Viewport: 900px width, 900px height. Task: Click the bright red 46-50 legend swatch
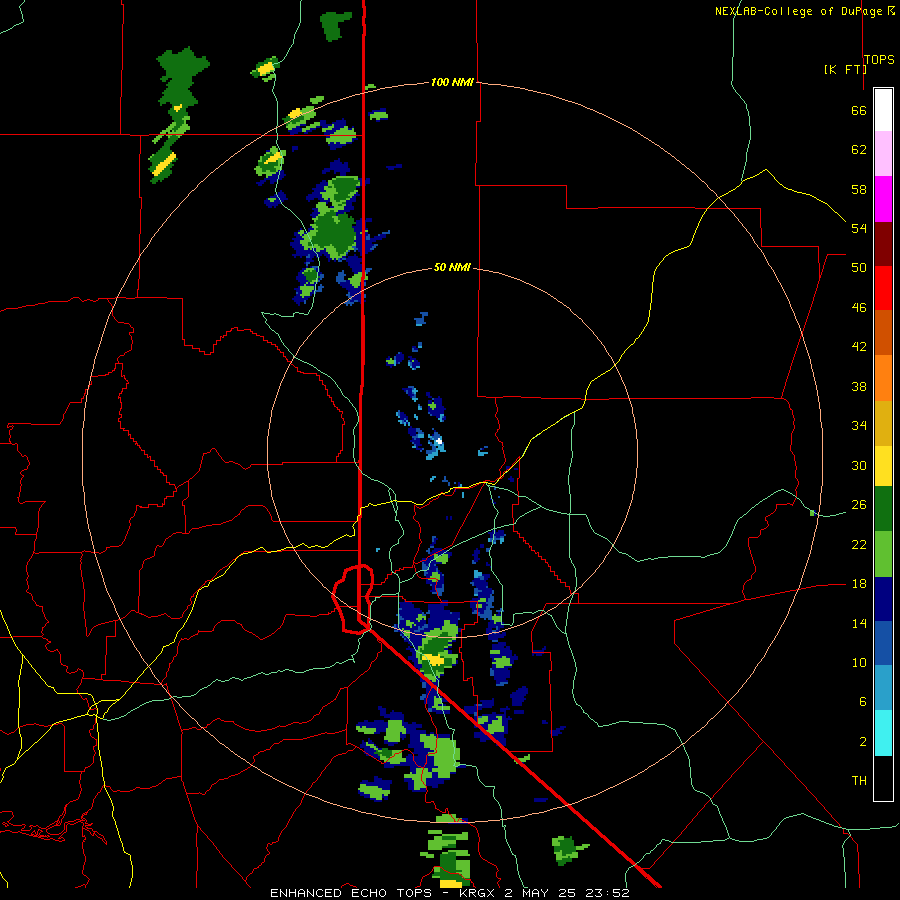883,288
